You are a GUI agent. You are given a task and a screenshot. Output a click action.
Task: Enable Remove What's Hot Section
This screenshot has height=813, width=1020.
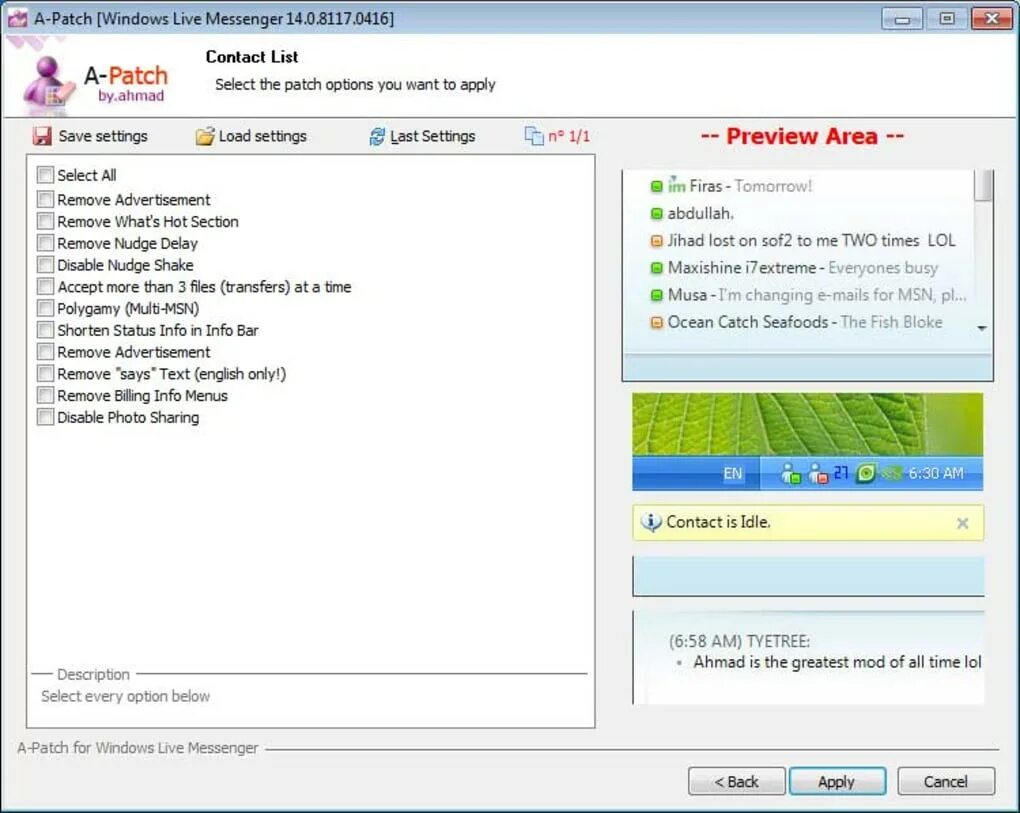[x=45, y=221]
